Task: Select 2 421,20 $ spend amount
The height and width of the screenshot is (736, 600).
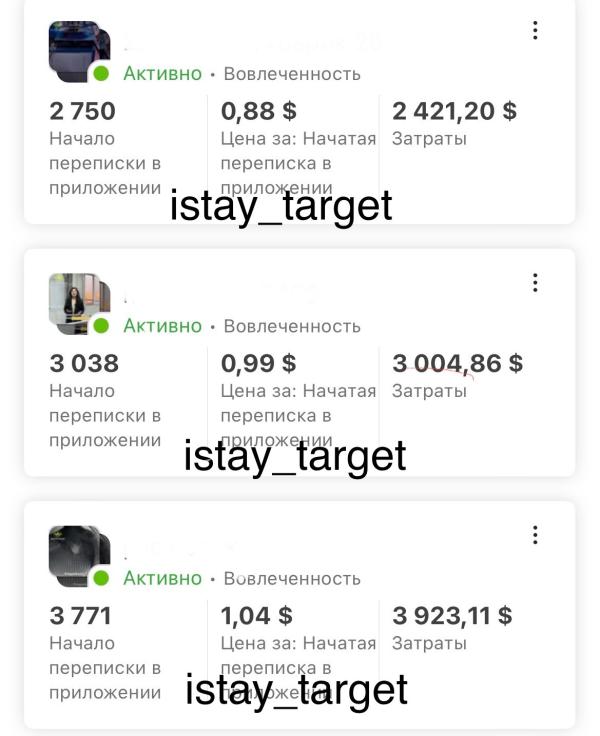Action: pyautogui.click(x=454, y=111)
